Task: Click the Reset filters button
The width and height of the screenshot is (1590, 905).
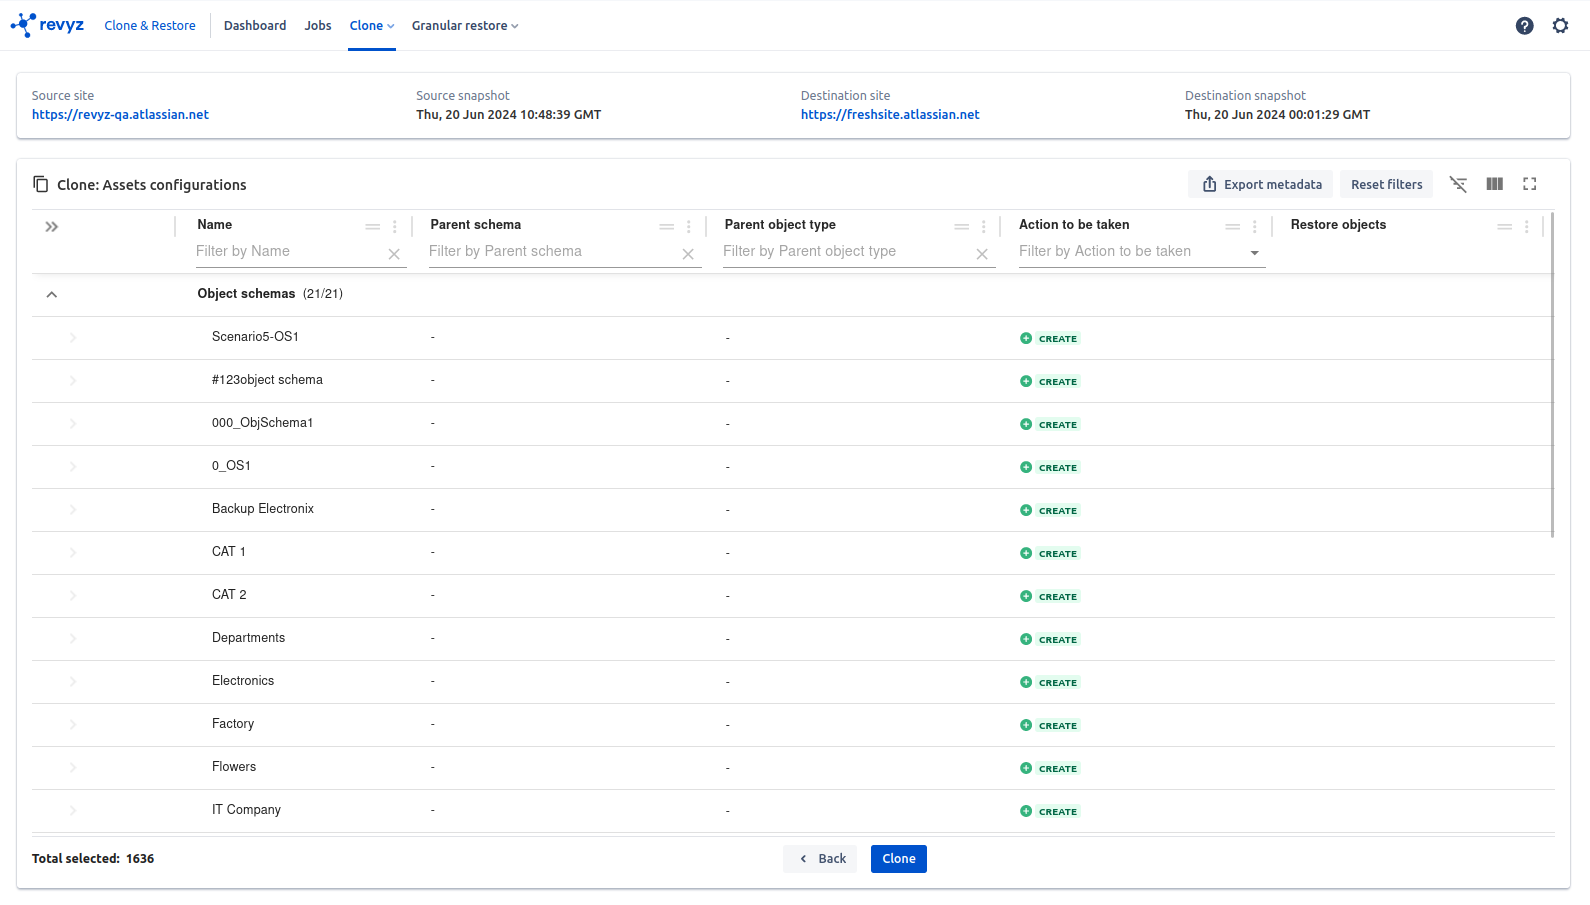Action: pyautogui.click(x=1387, y=184)
